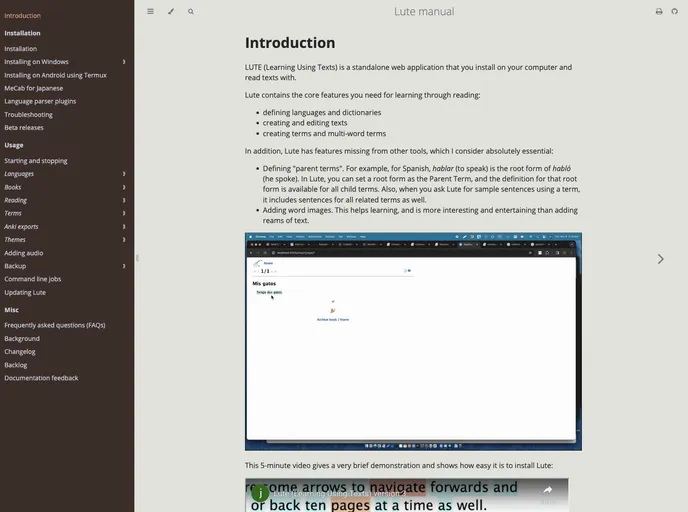
Task: Open the theme picker paintbrush icon
Action: tap(170, 12)
